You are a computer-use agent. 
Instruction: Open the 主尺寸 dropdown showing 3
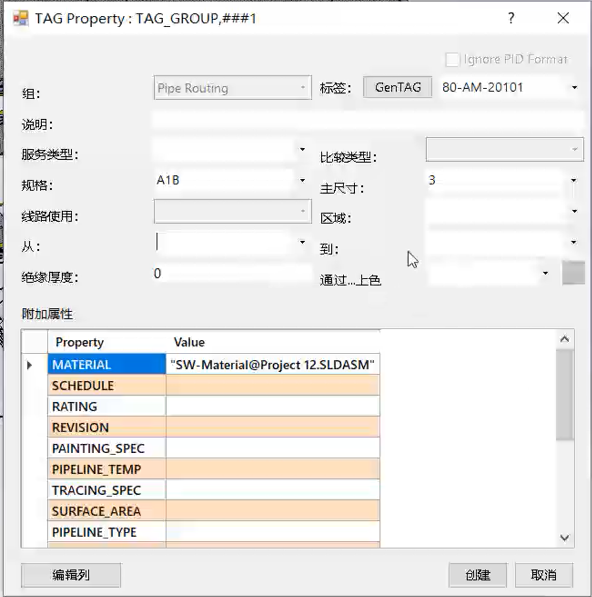[x=573, y=180]
